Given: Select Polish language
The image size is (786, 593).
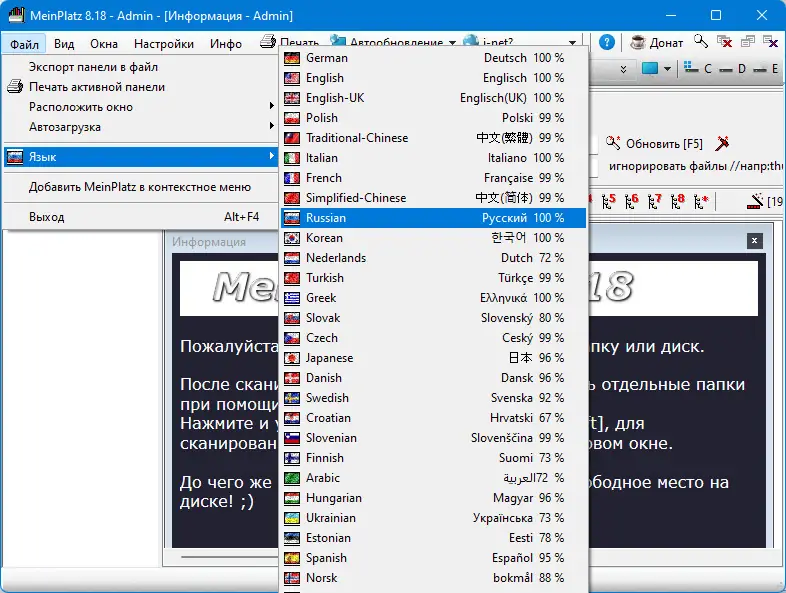Looking at the screenshot, I should click(x=433, y=118).
